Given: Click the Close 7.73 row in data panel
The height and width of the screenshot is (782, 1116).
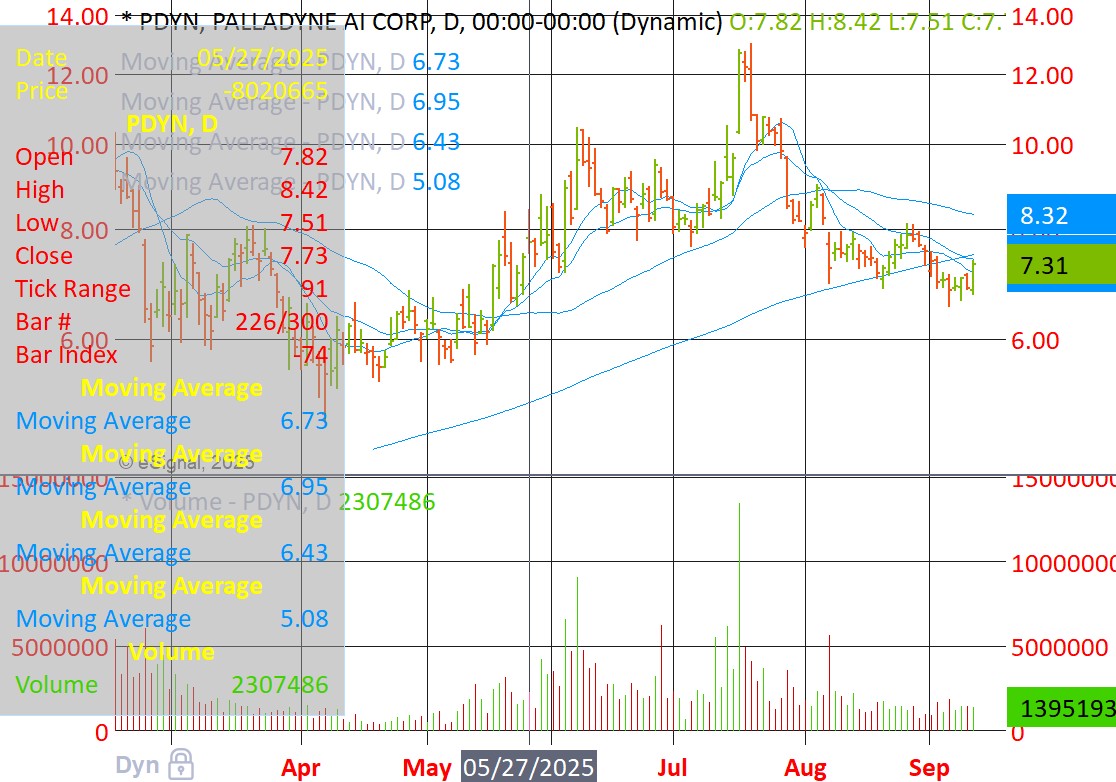Looking at the screenshot, I should click(x=172, y=256).
